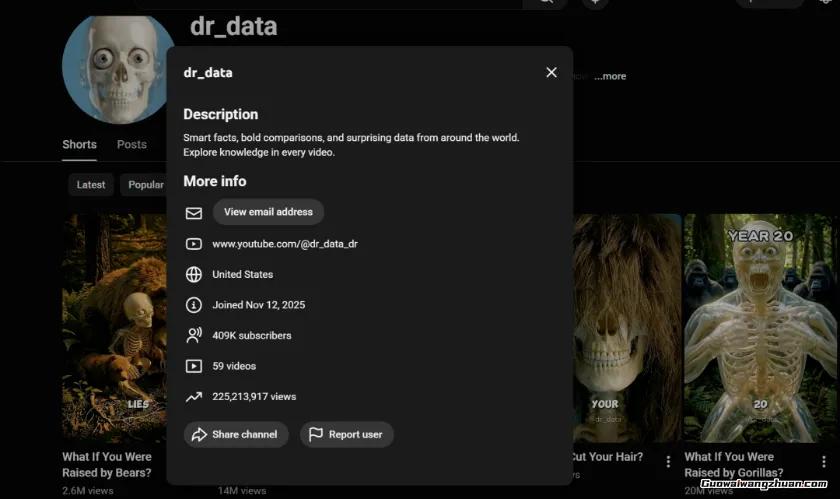
Task: Open the www.youtube.com/@dr_data_dr link
Action: [285, 244]
